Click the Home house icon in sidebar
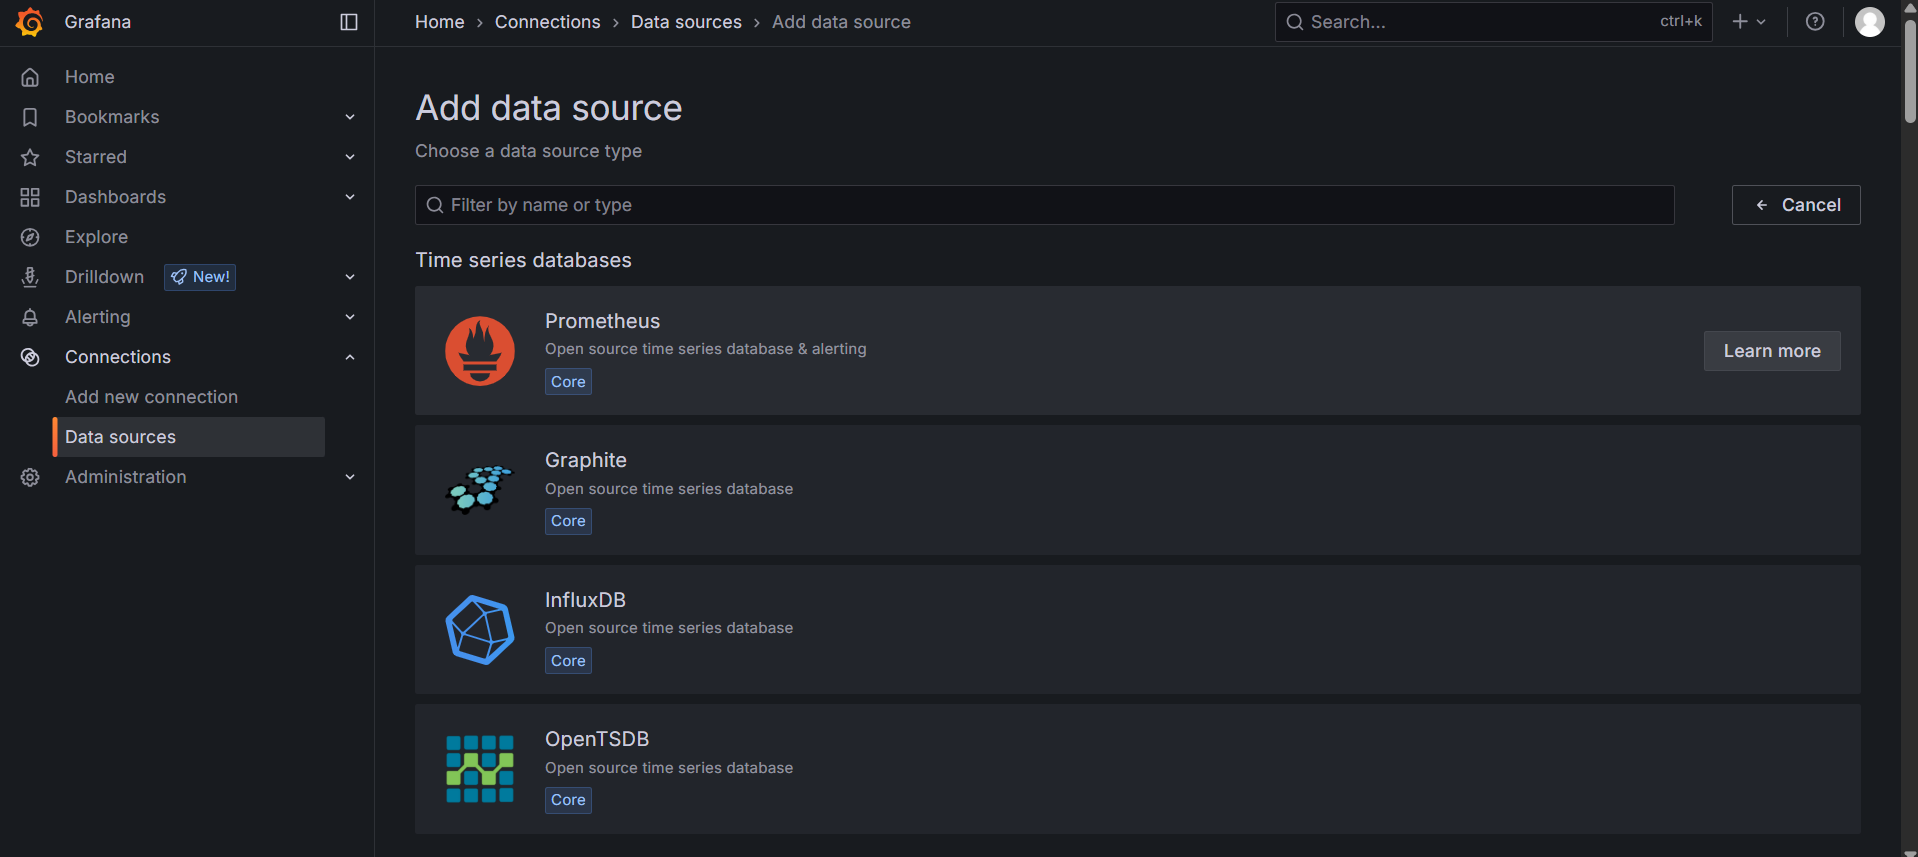Viewport: 1918px width, 857px height. tap(30, 77)
